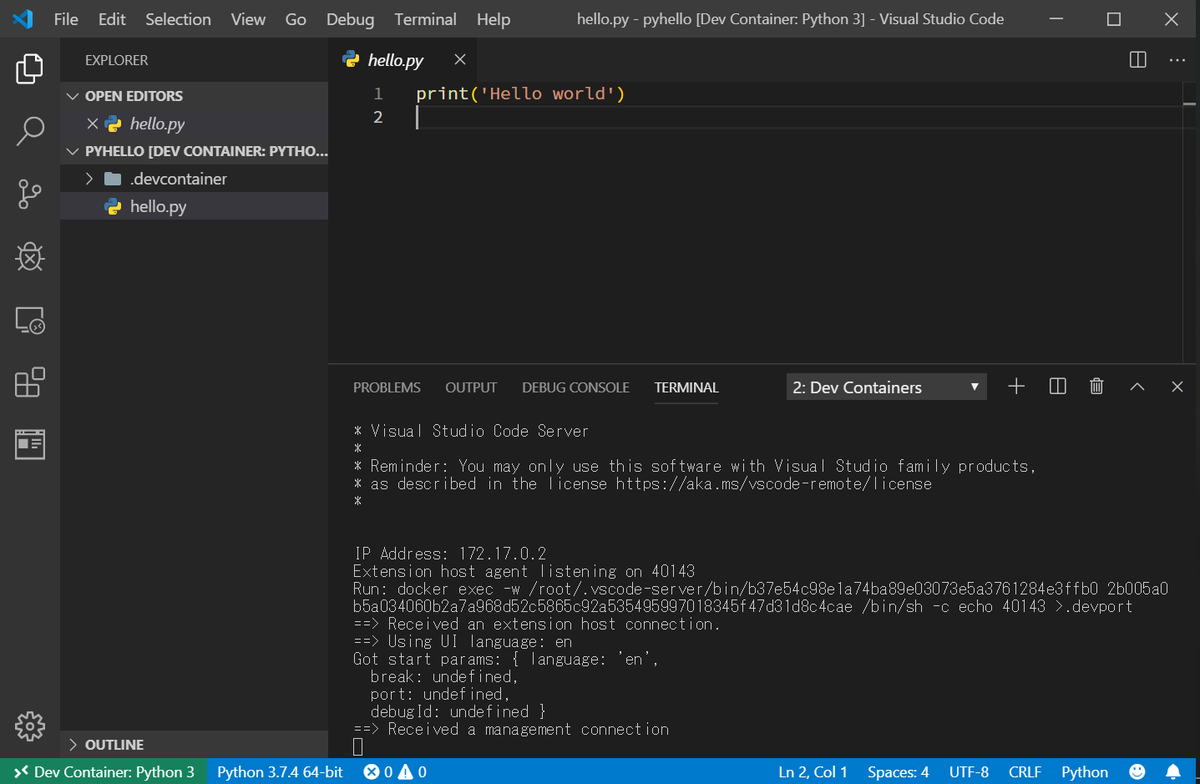This screenshot has height=784, width=1200.
Task: Split the editor to the right
Action: [x=1138, y=60]
